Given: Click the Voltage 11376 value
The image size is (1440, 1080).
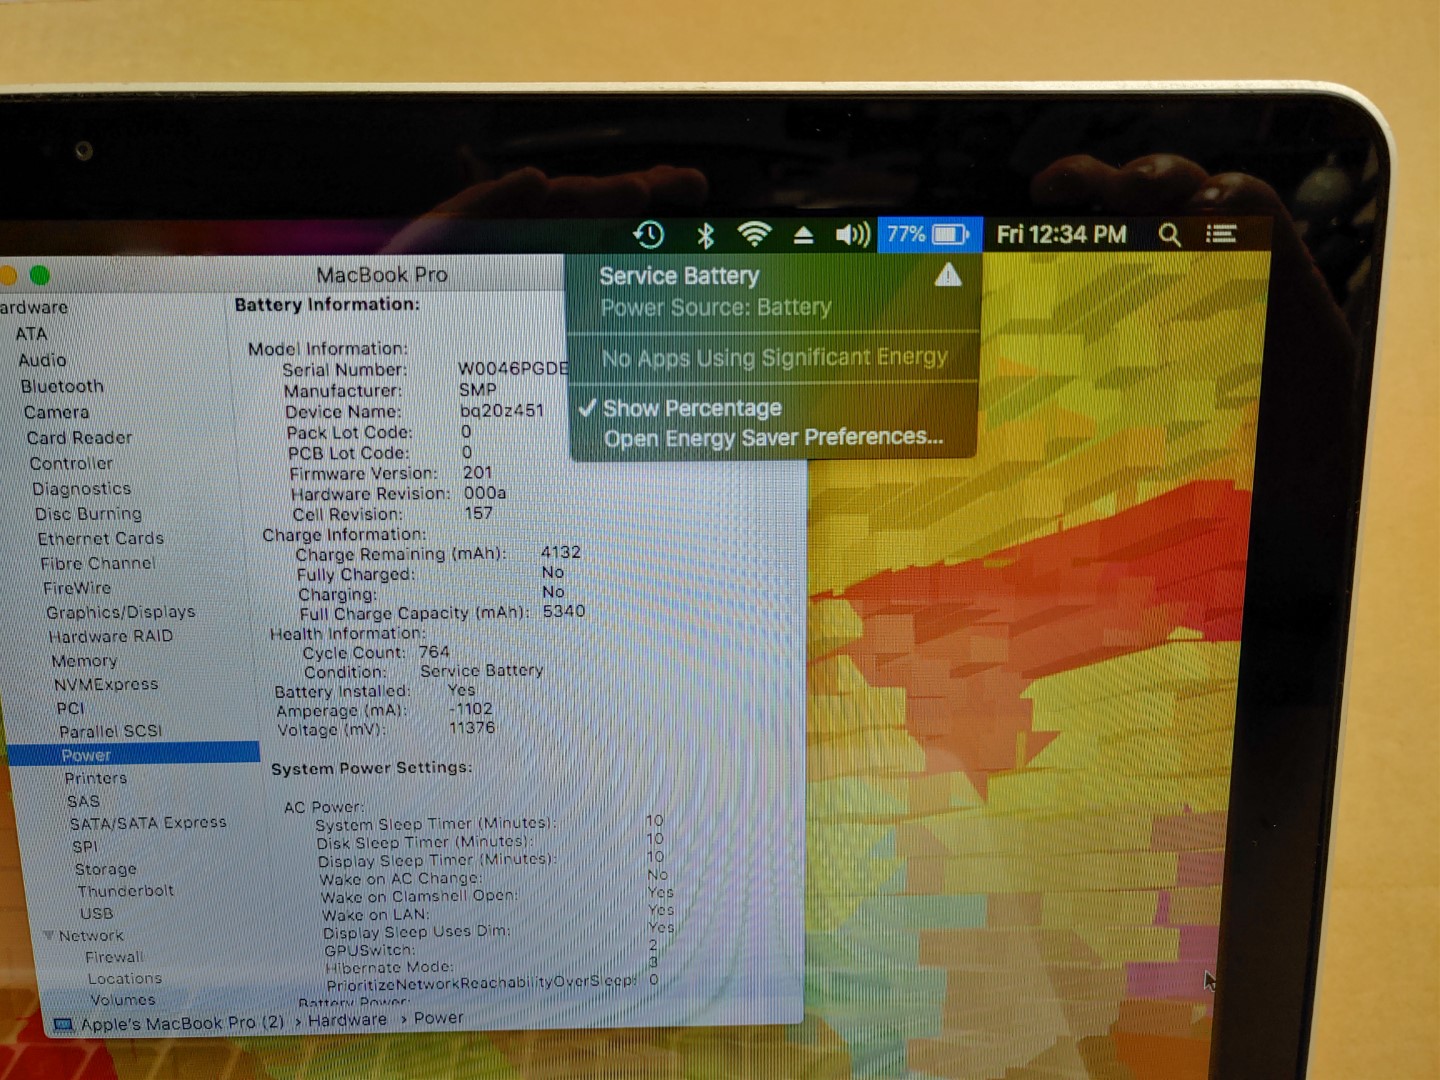Looking at the screenshot, I should click(471, 728).
